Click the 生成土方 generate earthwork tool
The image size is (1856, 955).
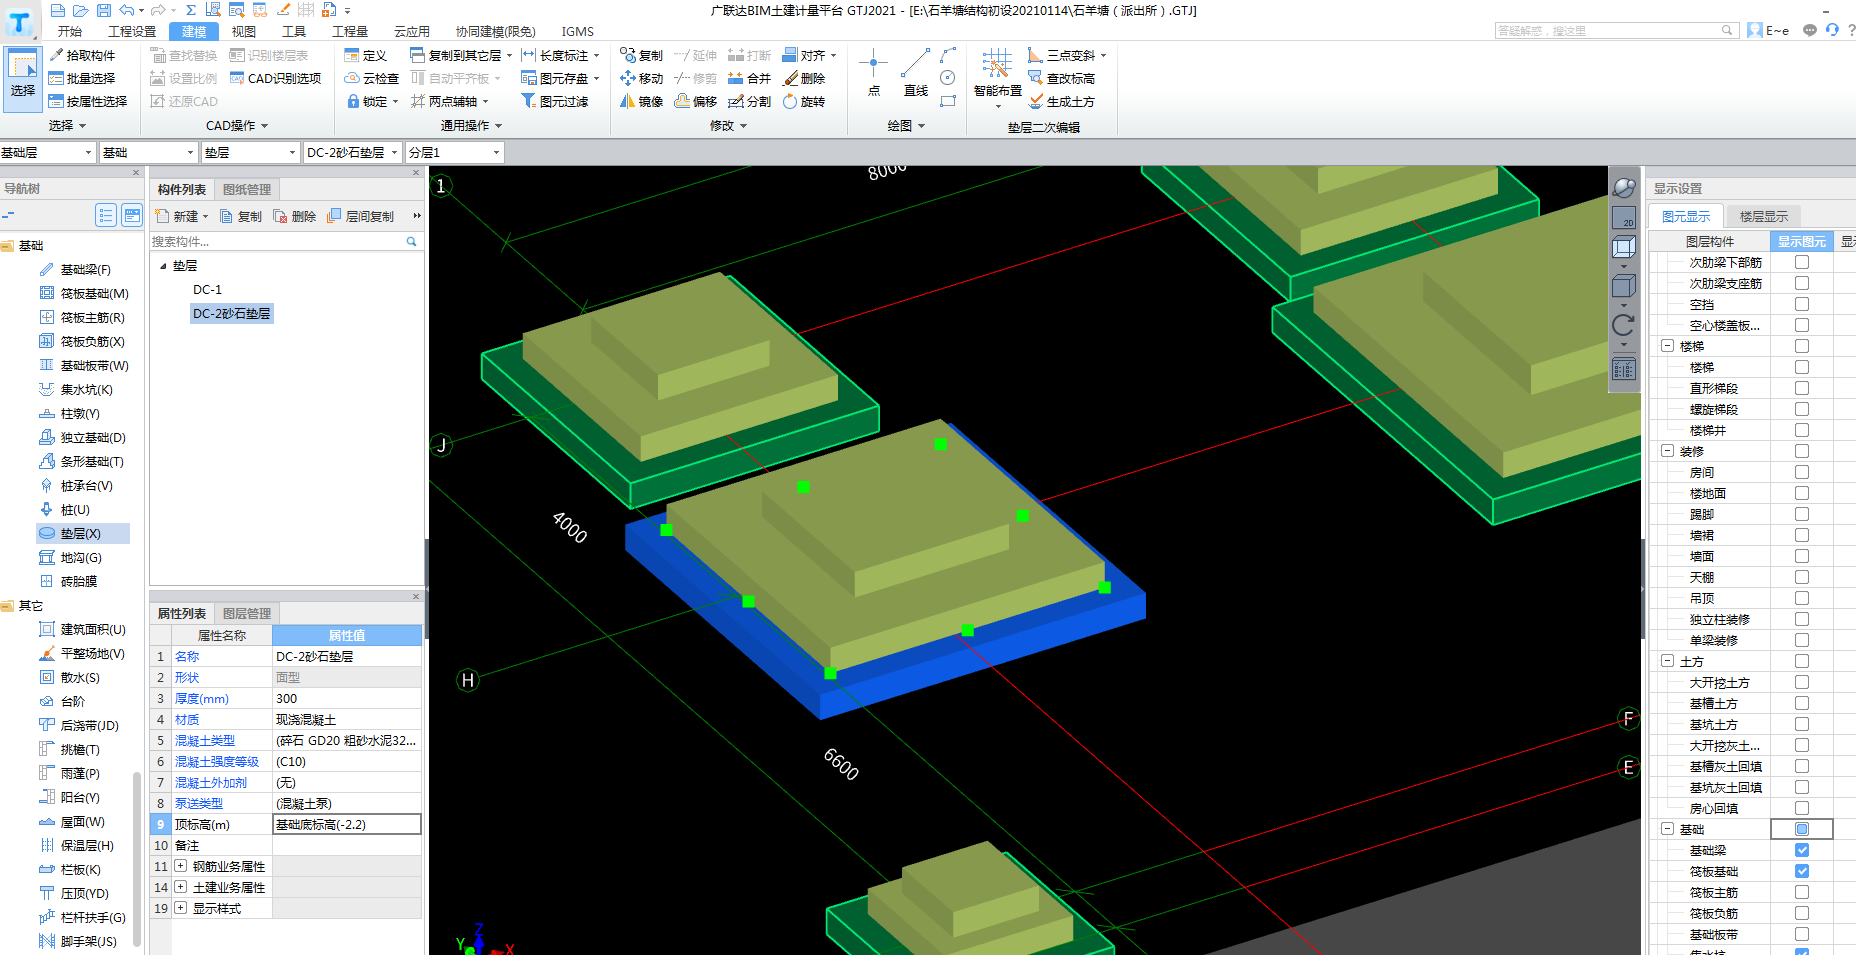1061,101
